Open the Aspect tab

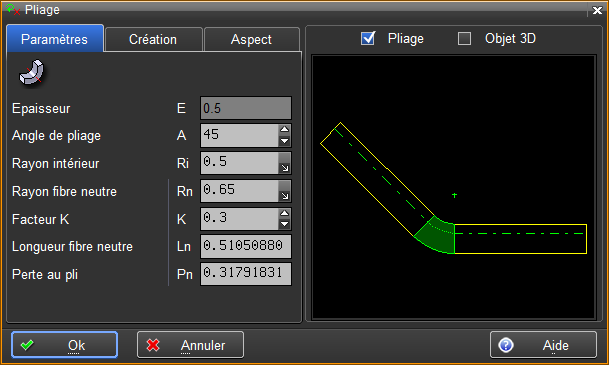coord(251,39)
